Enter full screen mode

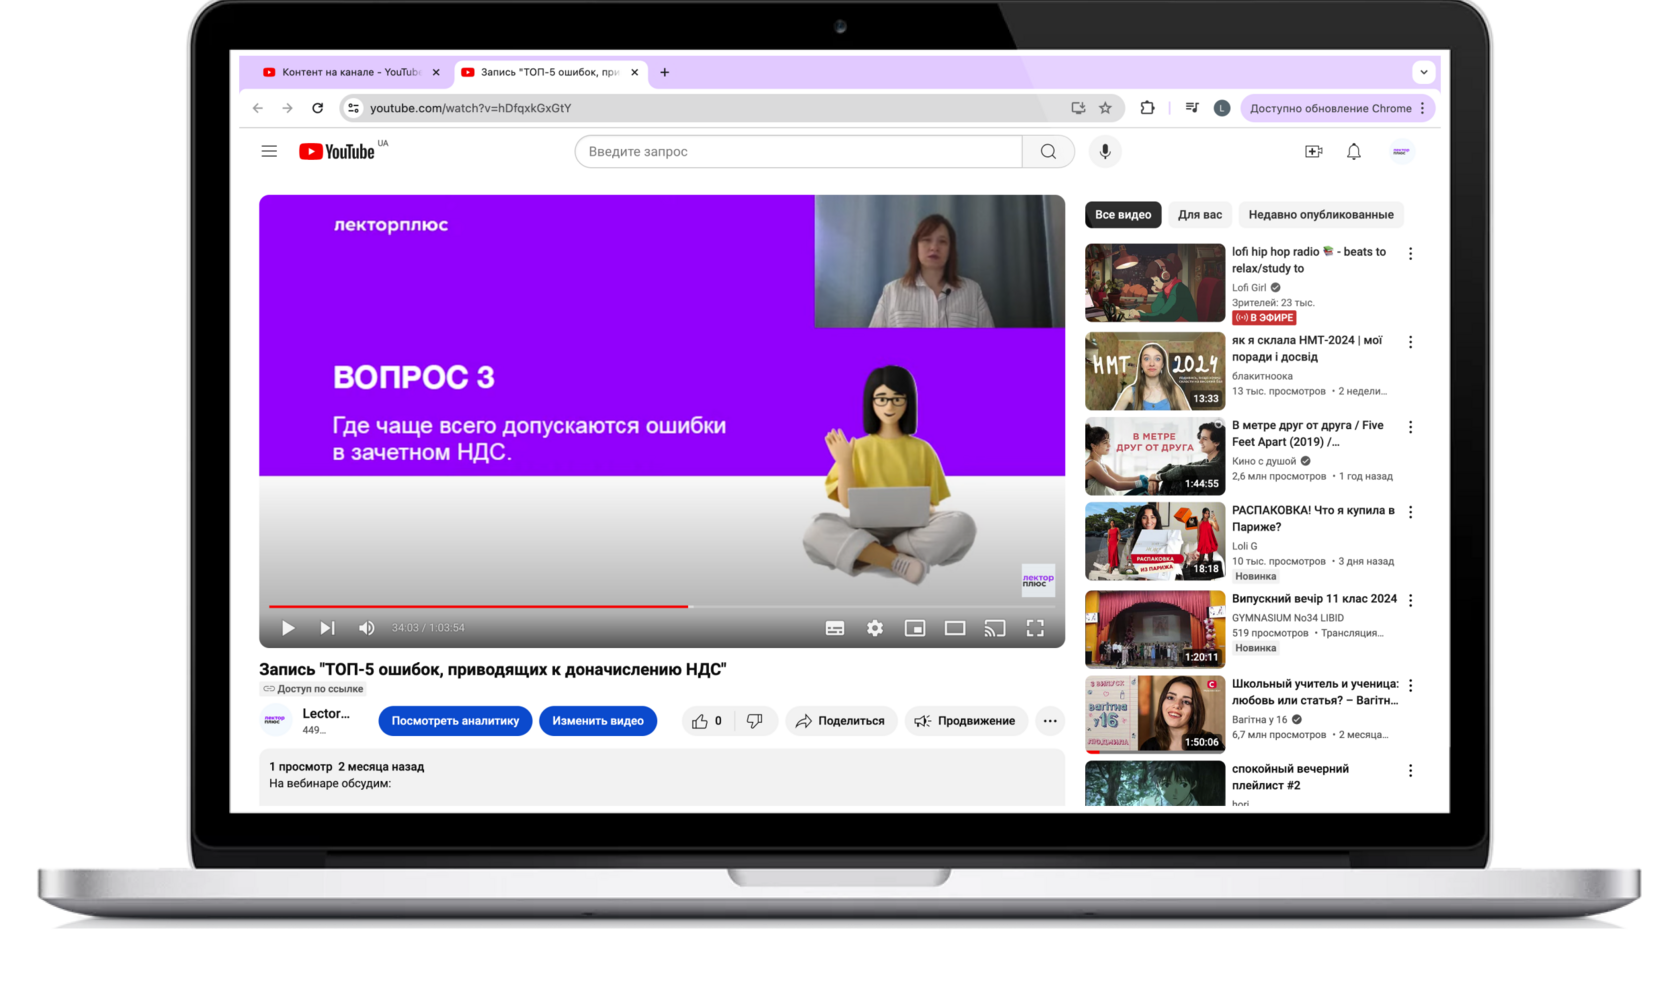[1035, 628]
